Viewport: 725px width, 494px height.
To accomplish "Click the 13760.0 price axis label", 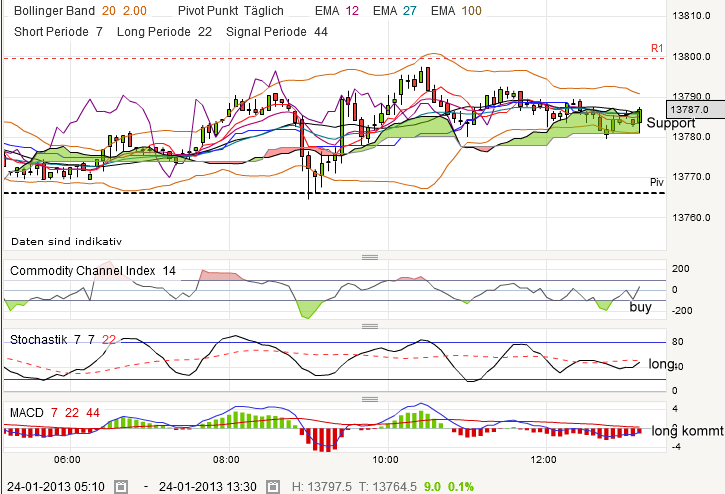I will 691,217.
